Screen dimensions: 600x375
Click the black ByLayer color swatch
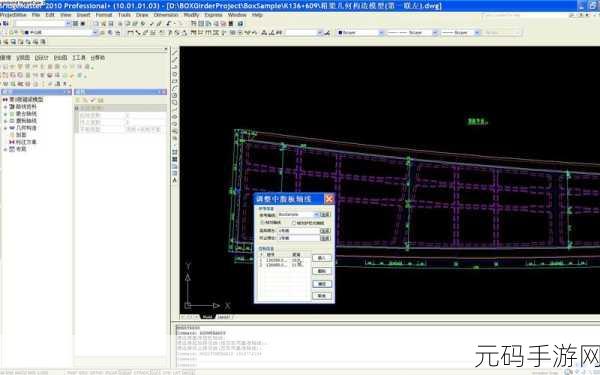[x=340, y=33]
